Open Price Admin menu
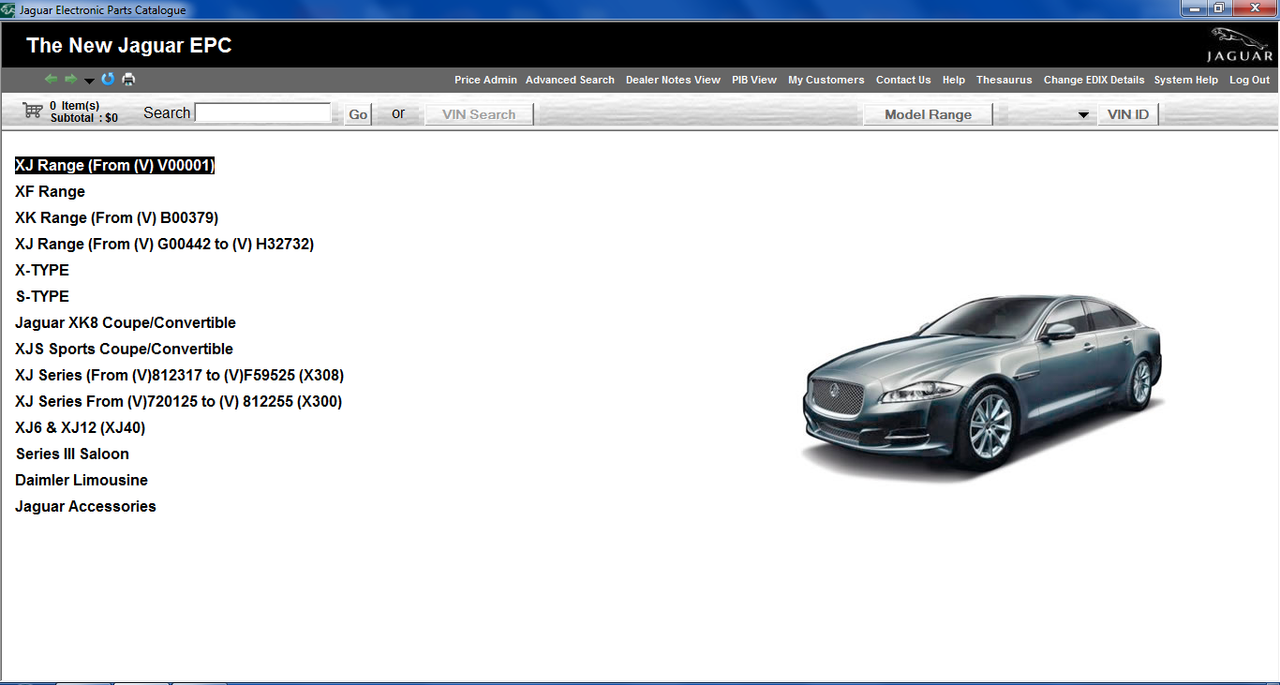The image size is (1280, 685). [x=486, y=80]
